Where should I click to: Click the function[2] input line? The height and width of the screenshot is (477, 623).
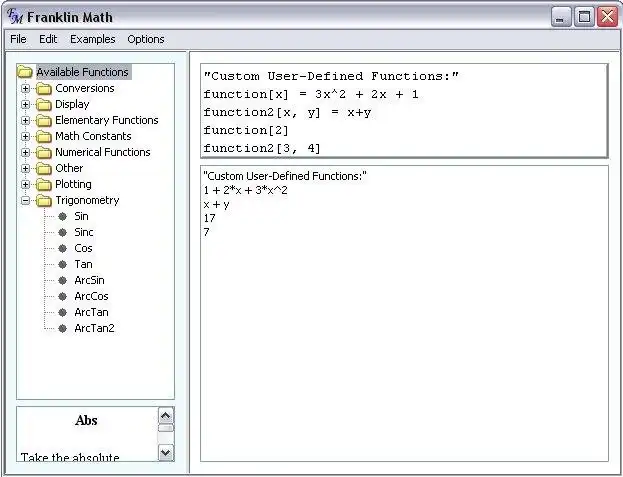[x=246, y=130]
